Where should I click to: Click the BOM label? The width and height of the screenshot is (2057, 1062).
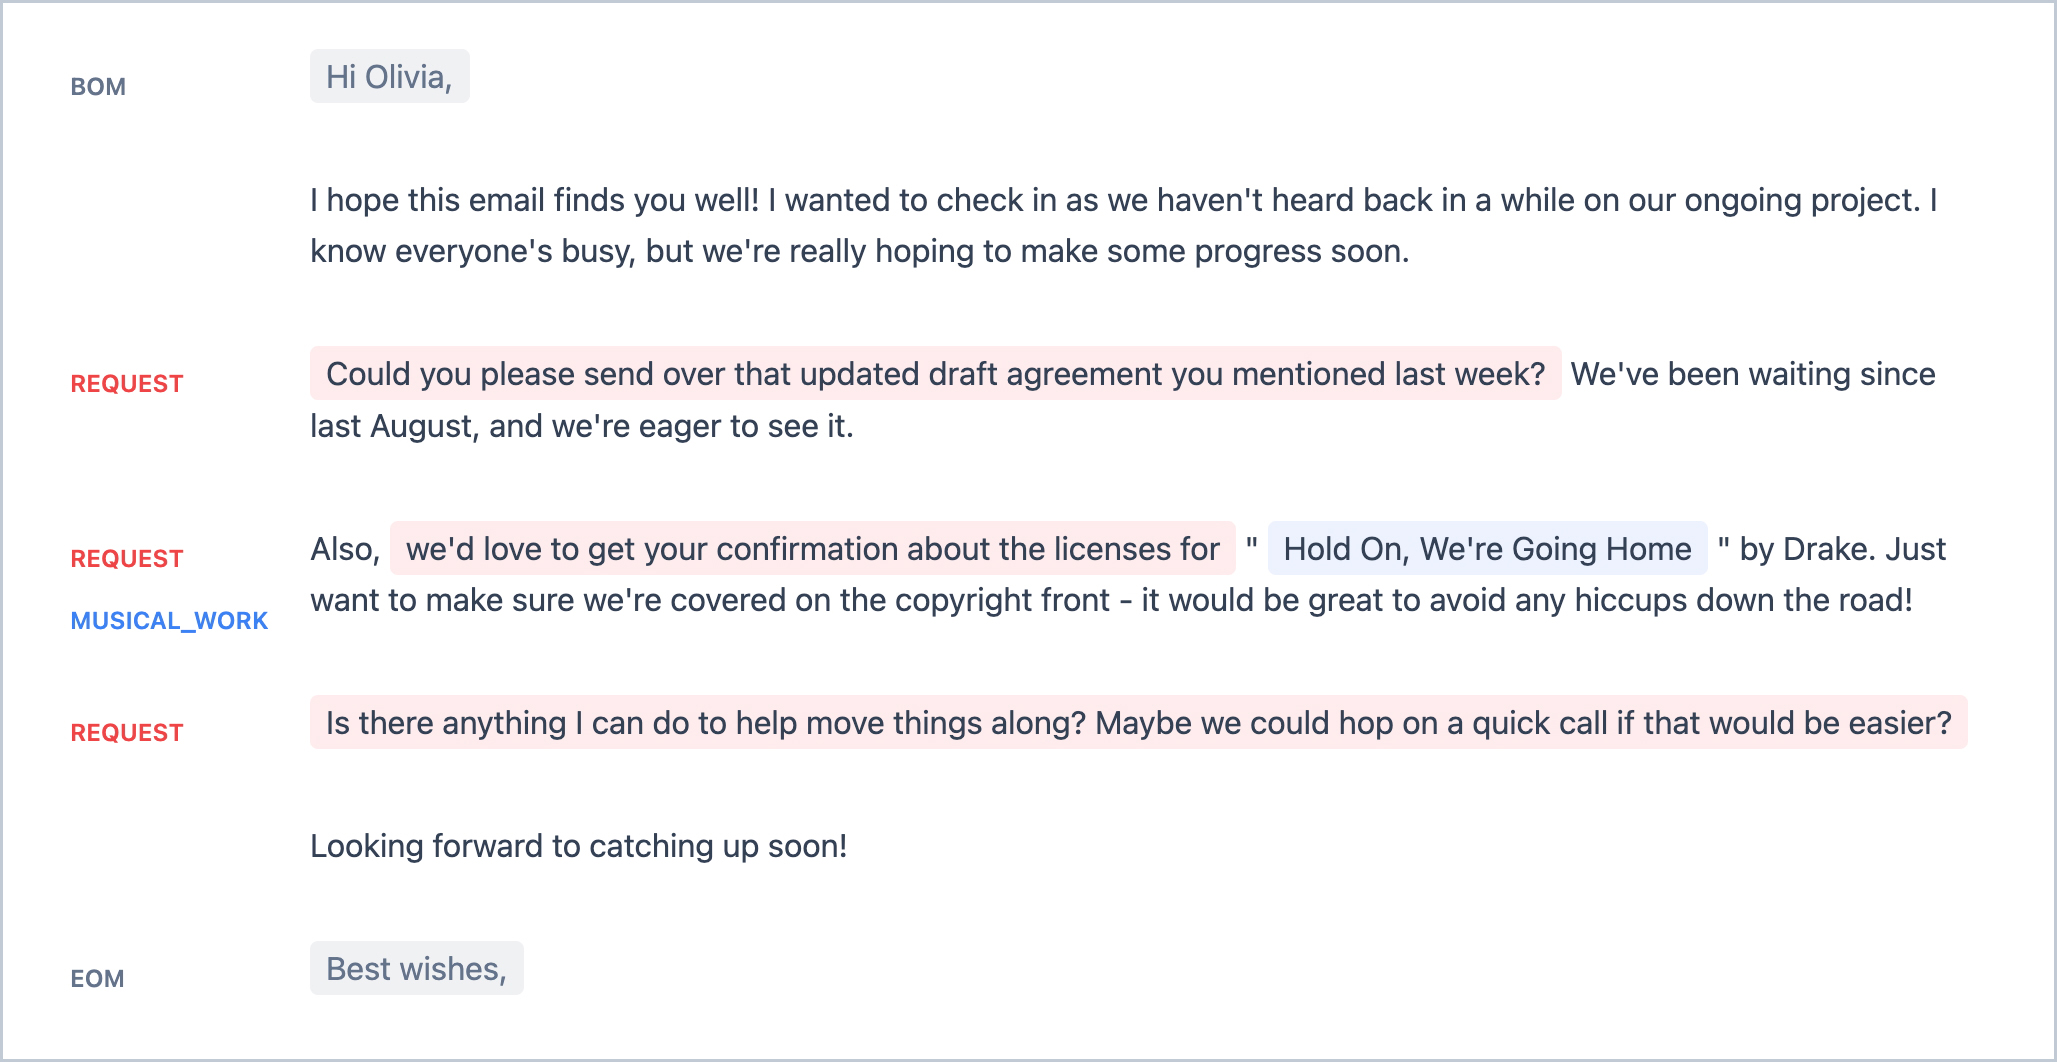click(98, 87)
